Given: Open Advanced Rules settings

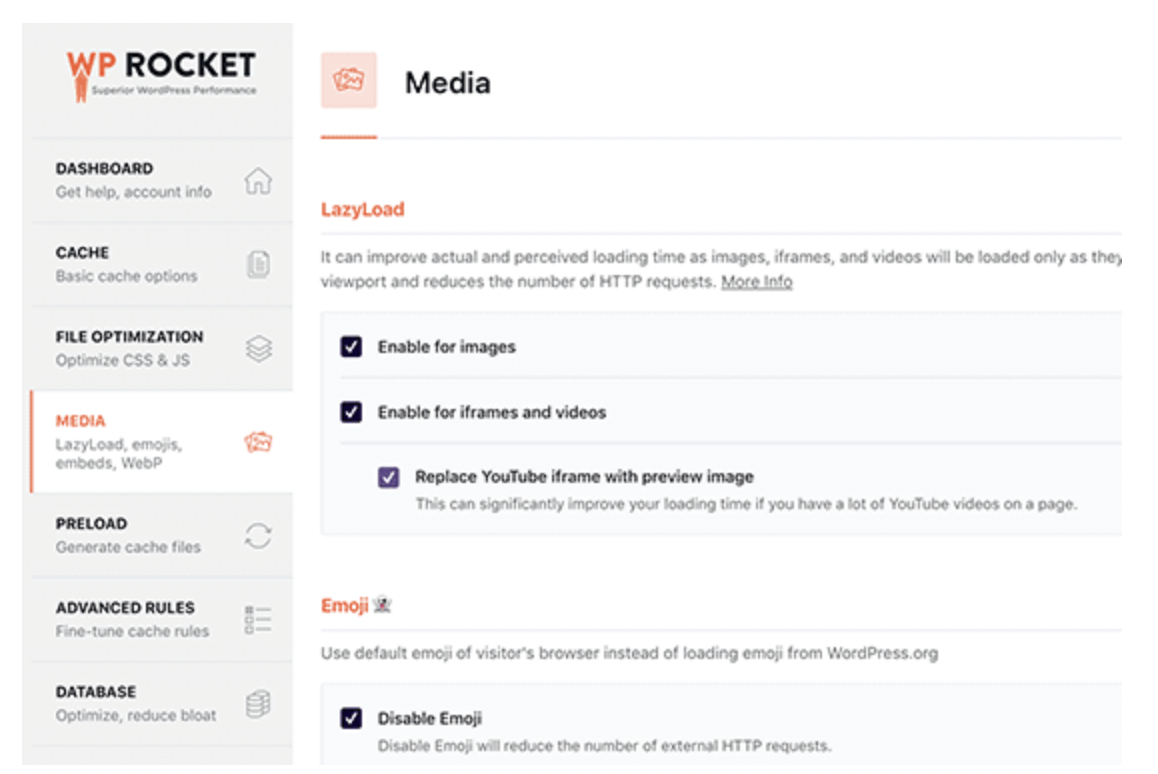Looking at the screenshot, I should coord(162,620).
